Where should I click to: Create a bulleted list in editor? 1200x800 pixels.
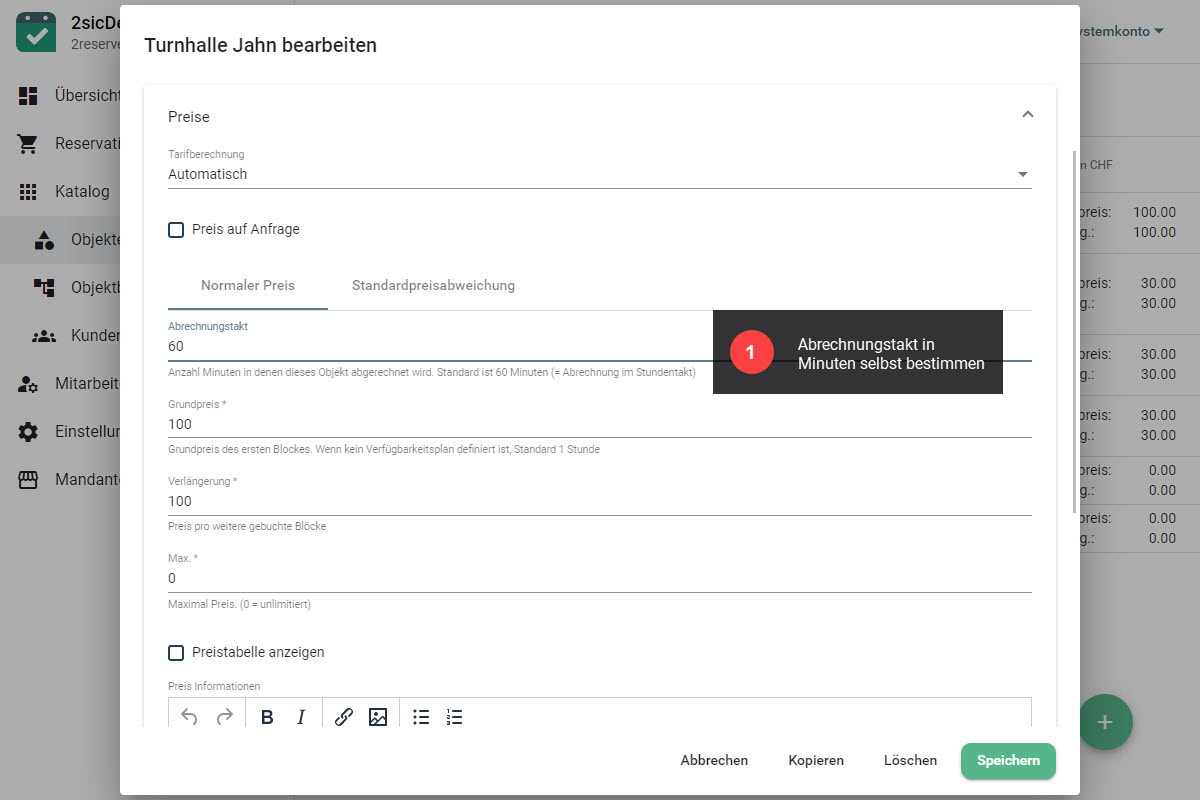coord(421,717)
